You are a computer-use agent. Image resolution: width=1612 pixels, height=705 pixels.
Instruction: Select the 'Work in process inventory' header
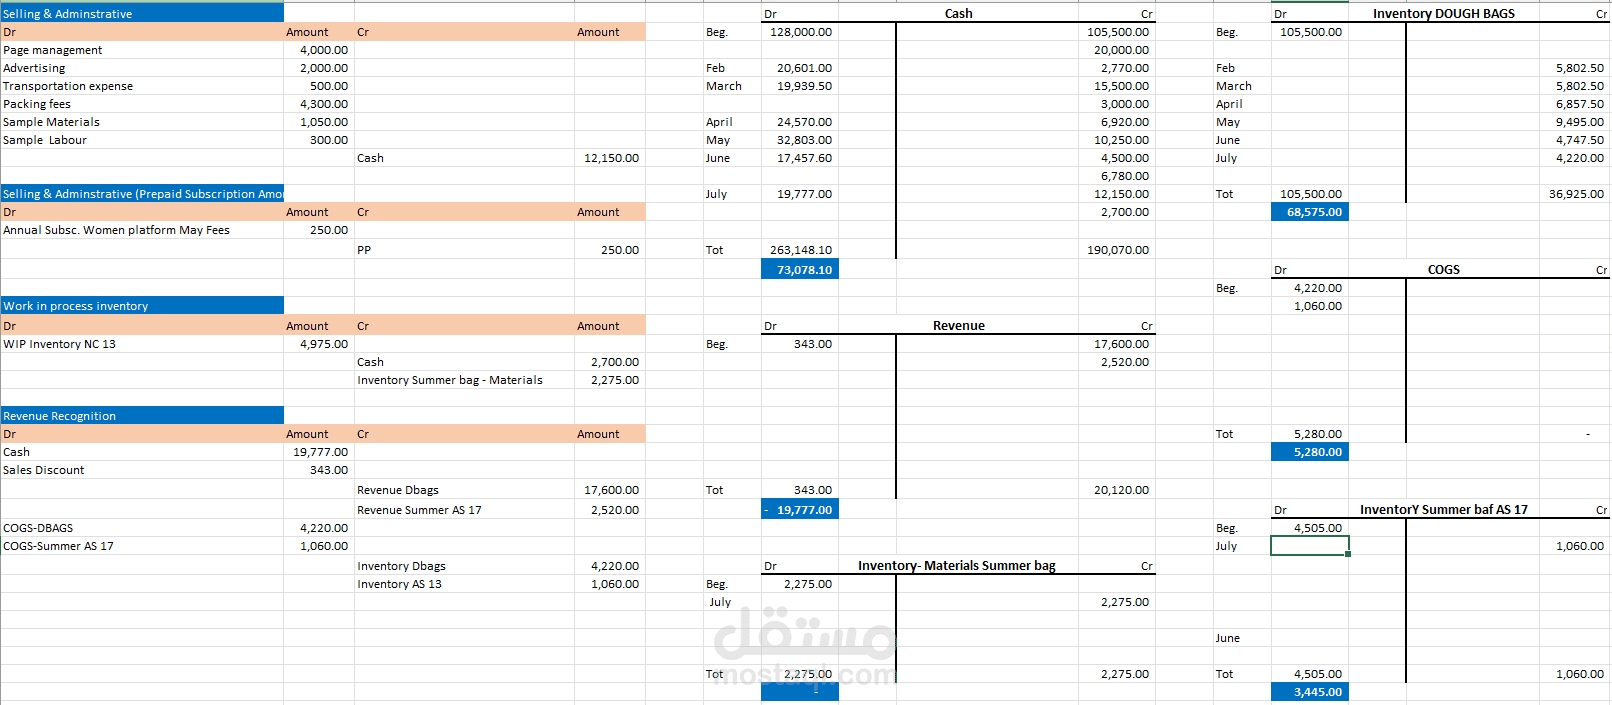(x=142, y=306)
